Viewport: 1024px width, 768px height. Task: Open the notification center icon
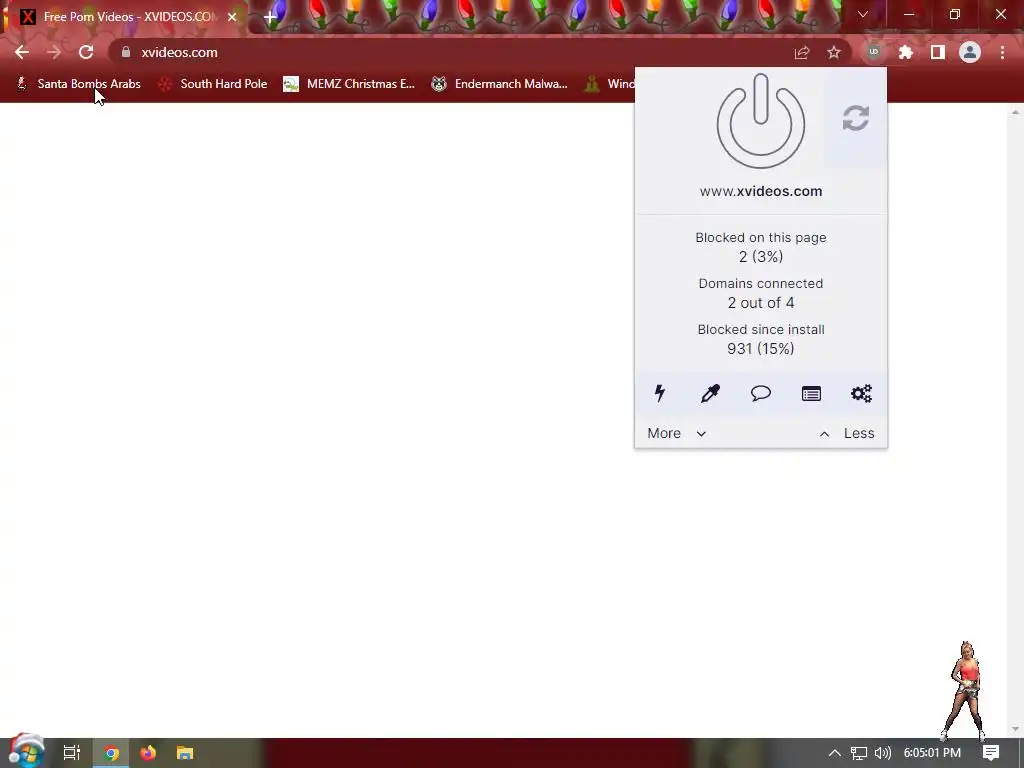(991, 753)
